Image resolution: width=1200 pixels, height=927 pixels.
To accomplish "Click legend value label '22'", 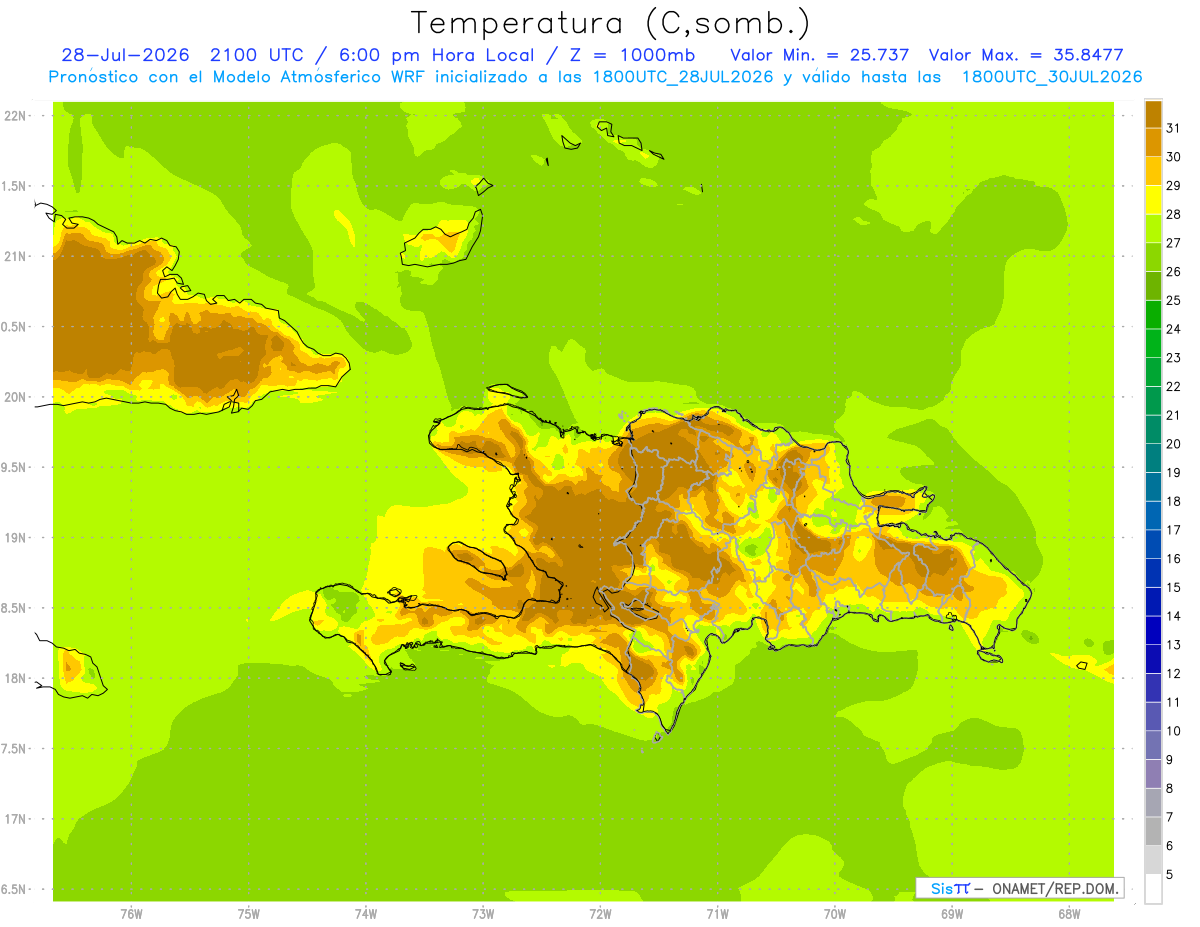I will coord(1174,386).
